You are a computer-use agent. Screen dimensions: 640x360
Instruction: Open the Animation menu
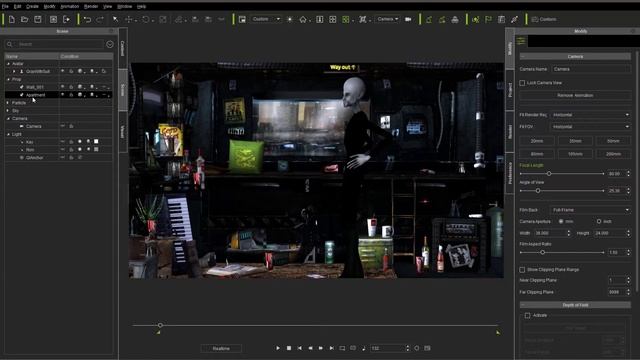pyautogui.click(x=69, y=7)
